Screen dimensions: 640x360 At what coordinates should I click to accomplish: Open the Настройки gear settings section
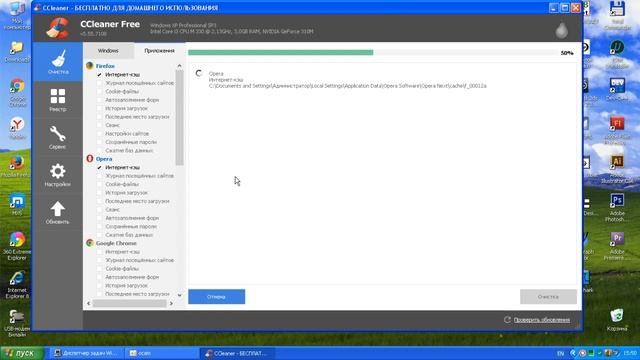[58, 175]
